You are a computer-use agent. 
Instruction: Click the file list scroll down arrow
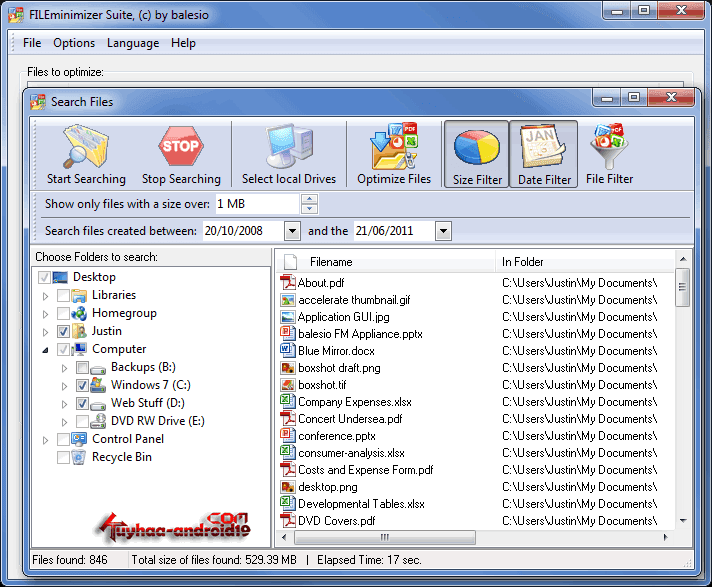[683, 520]
